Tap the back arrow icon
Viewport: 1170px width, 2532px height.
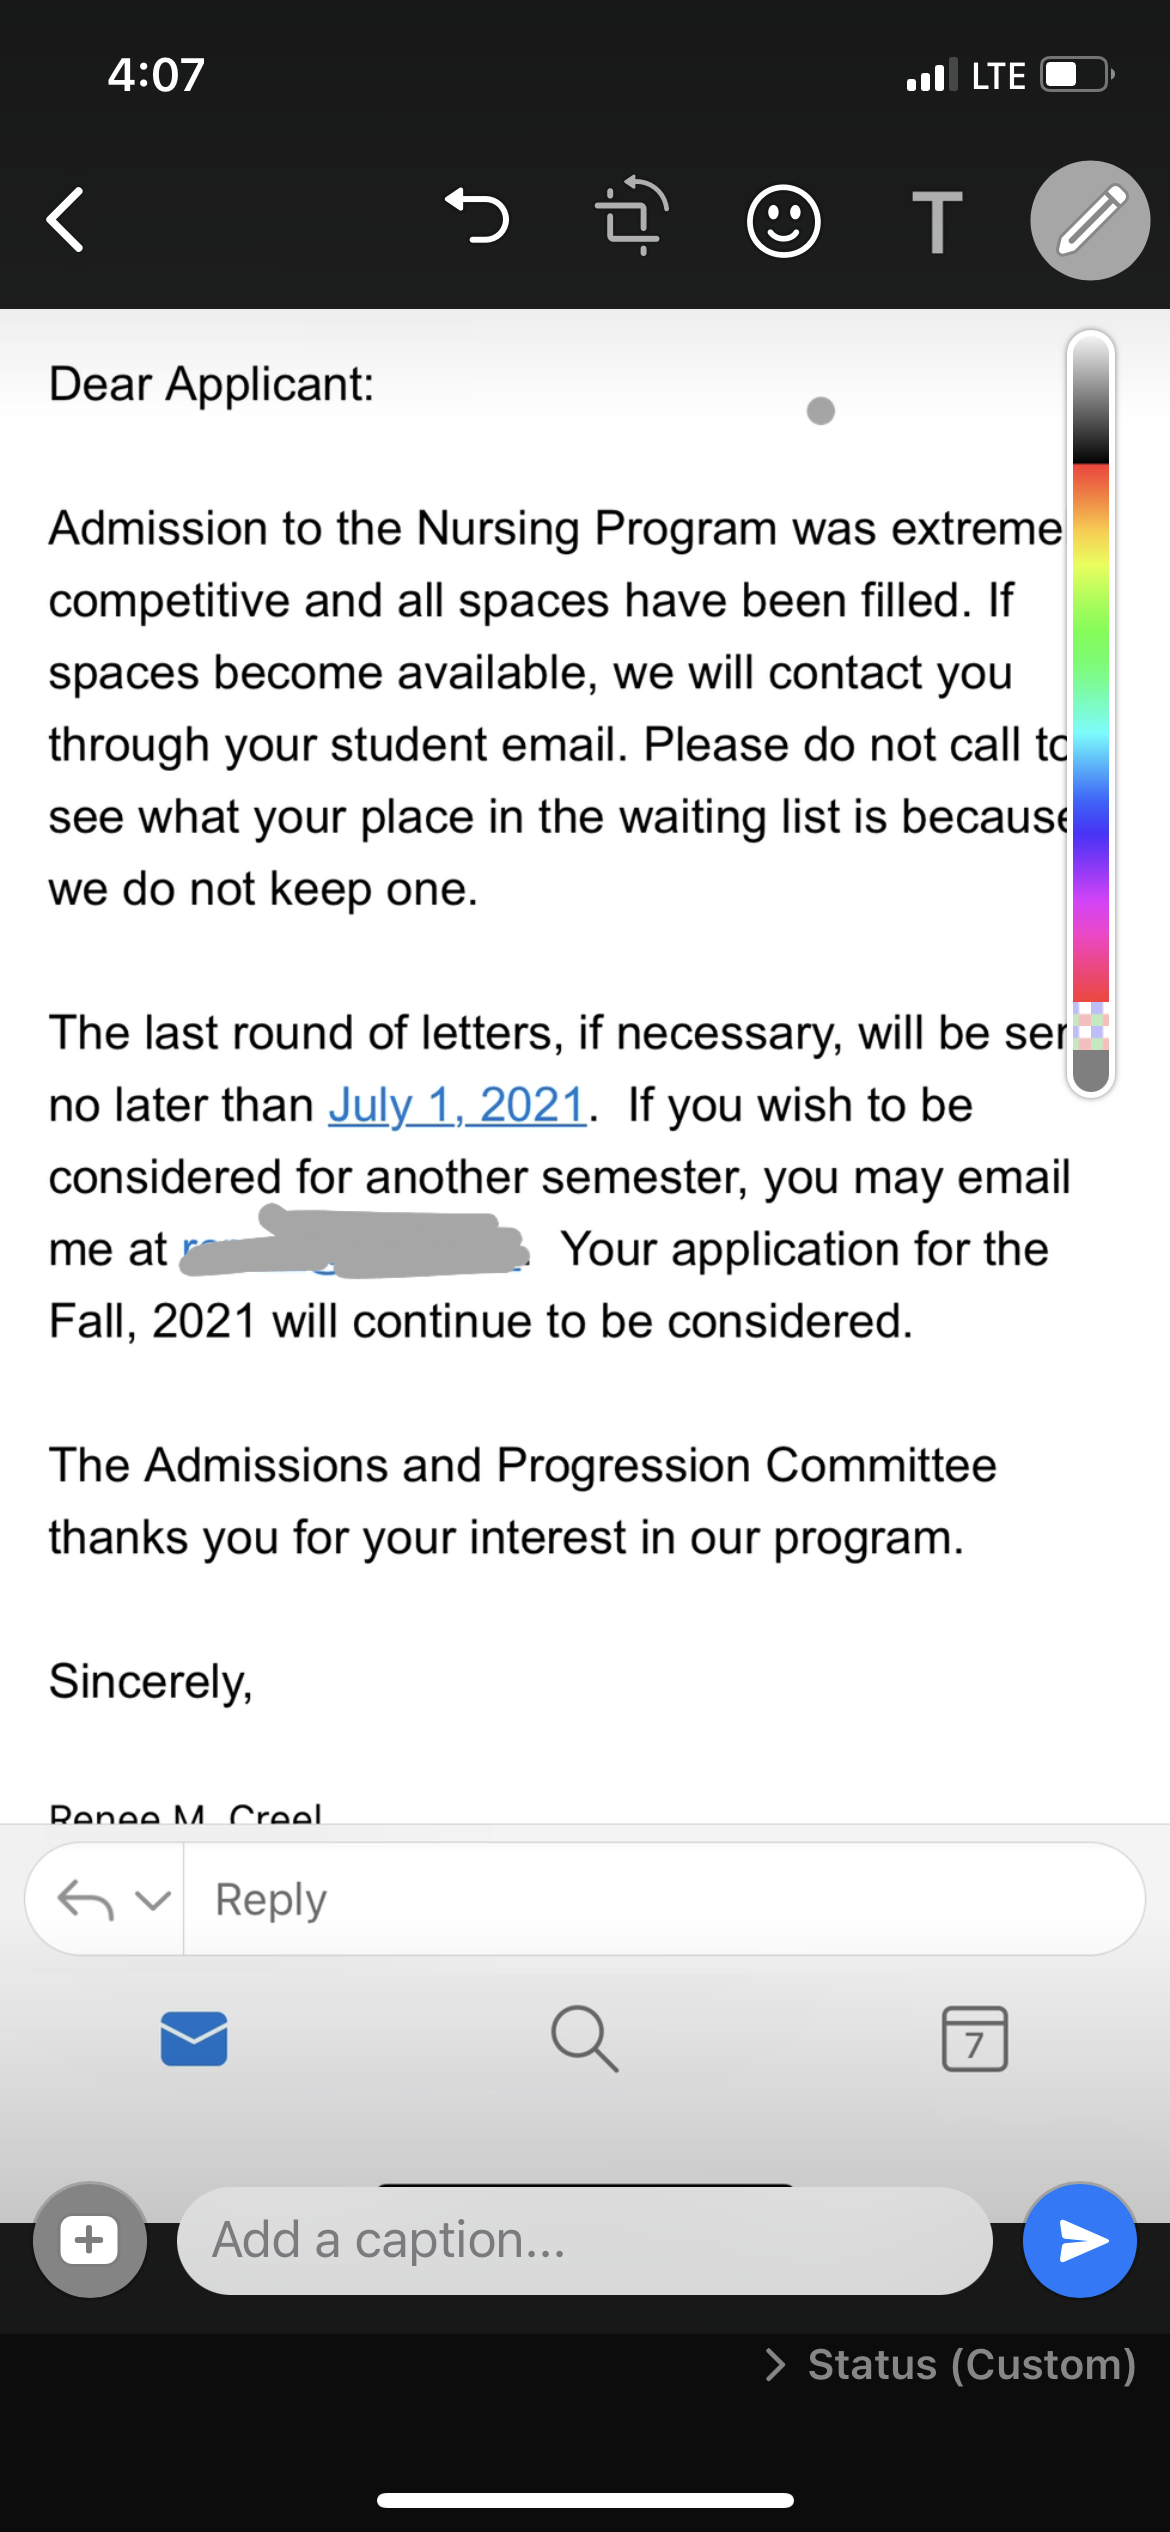tap(66, 220)
